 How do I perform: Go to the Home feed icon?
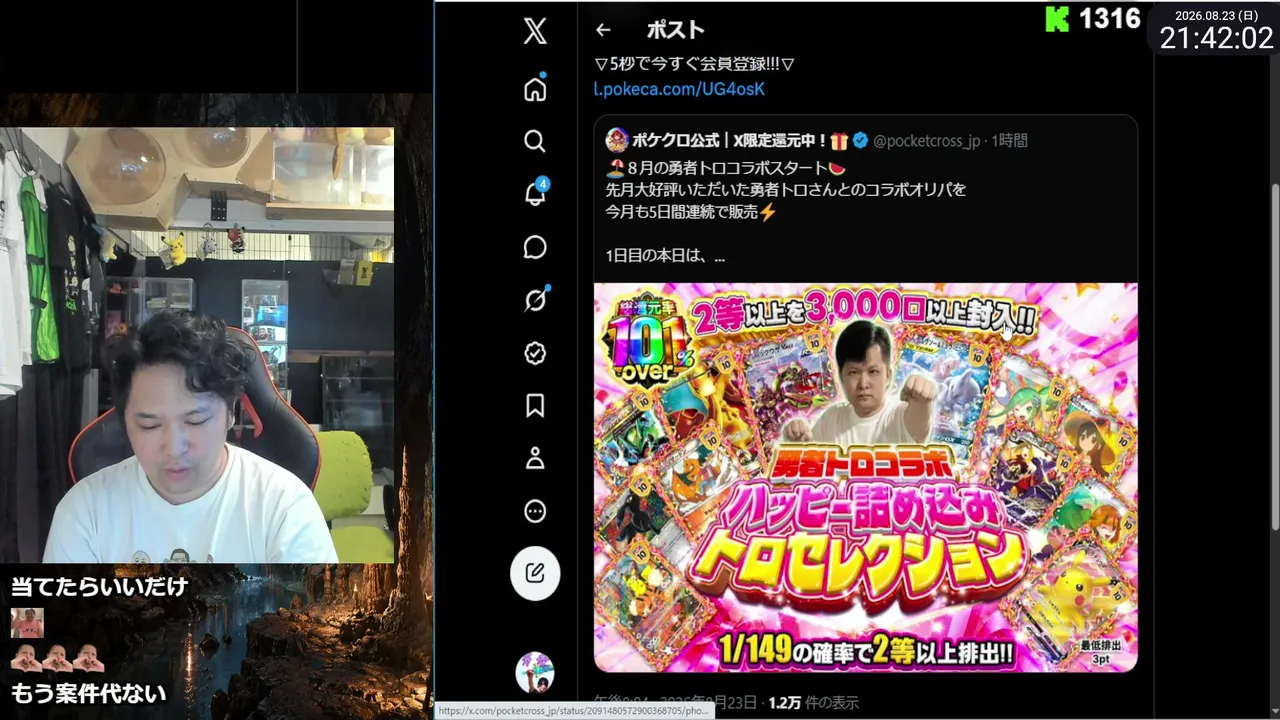click(535, 89)
